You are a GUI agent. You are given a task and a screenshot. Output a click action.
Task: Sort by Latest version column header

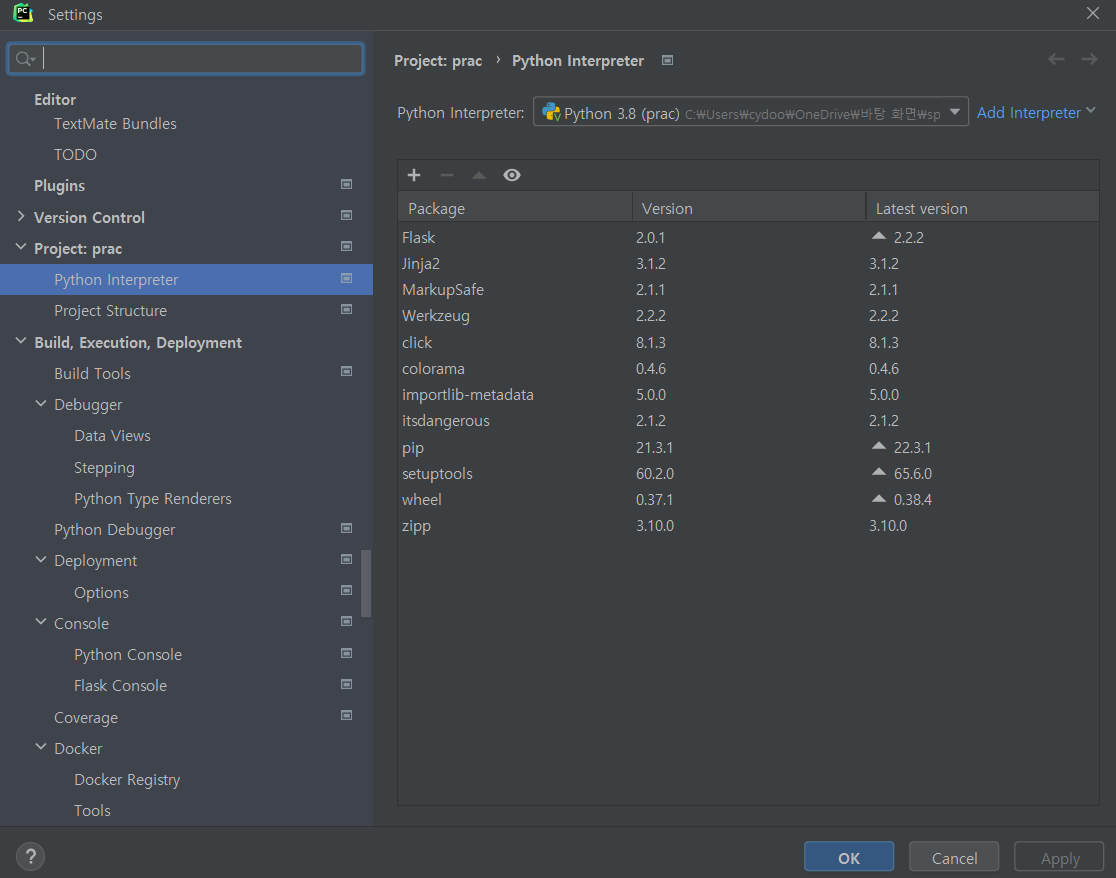[x=982, y=208]
